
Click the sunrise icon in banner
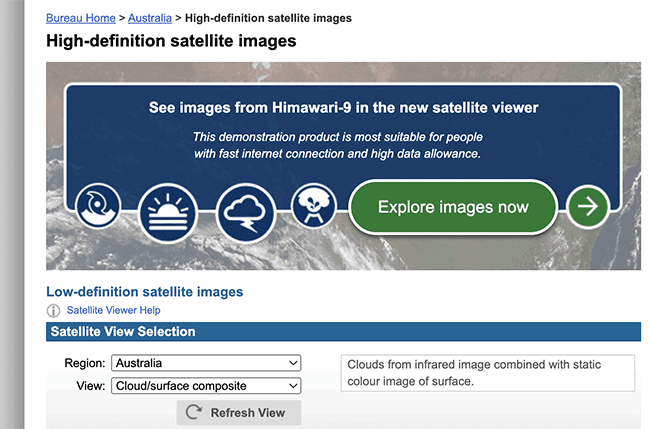(167, 213)
